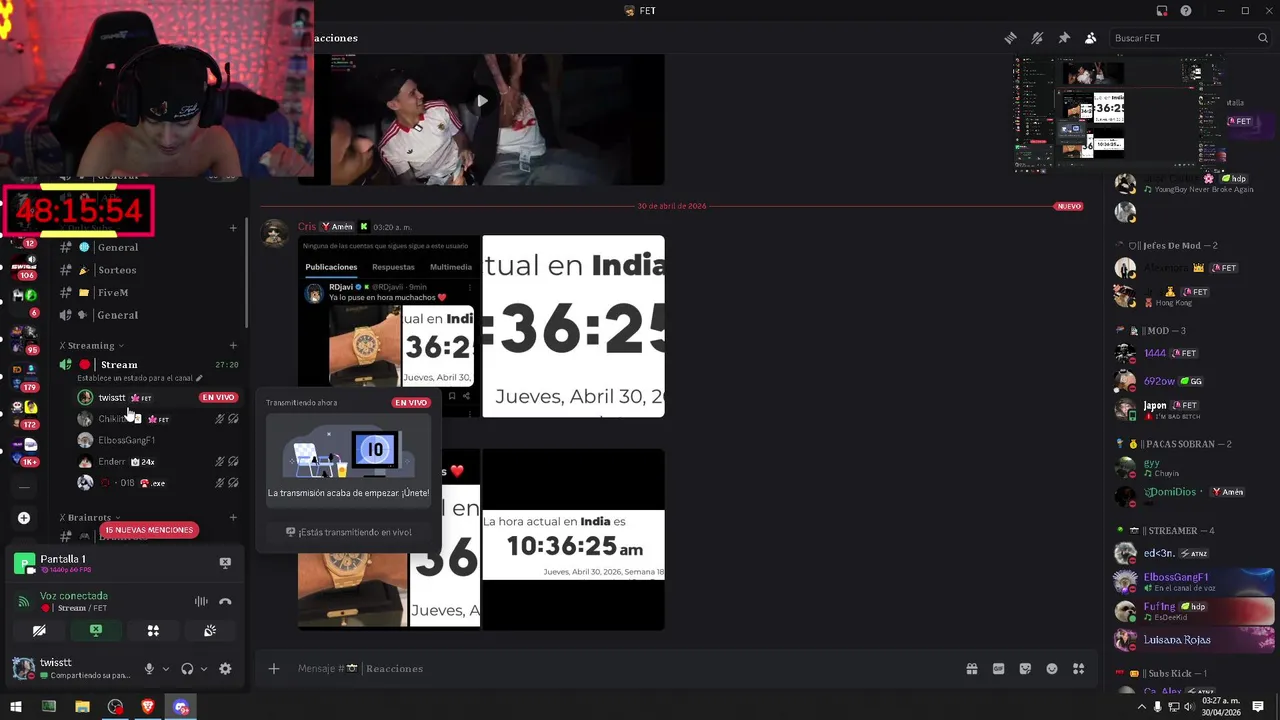The width and height of the screenshot is (1280, 720).
Task: Open microphone input options arrow
Action: click(x=165, y=669)
